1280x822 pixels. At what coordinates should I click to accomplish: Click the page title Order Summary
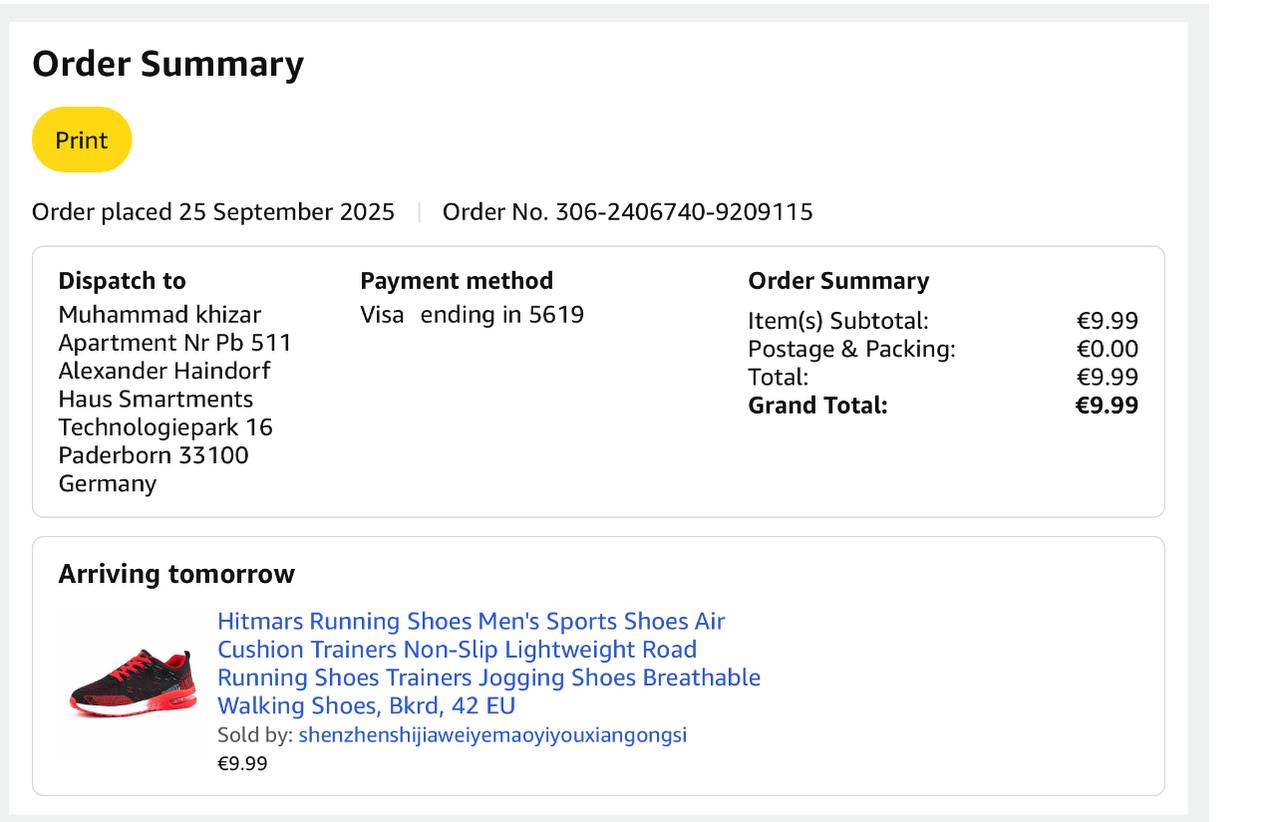[168, 64]
